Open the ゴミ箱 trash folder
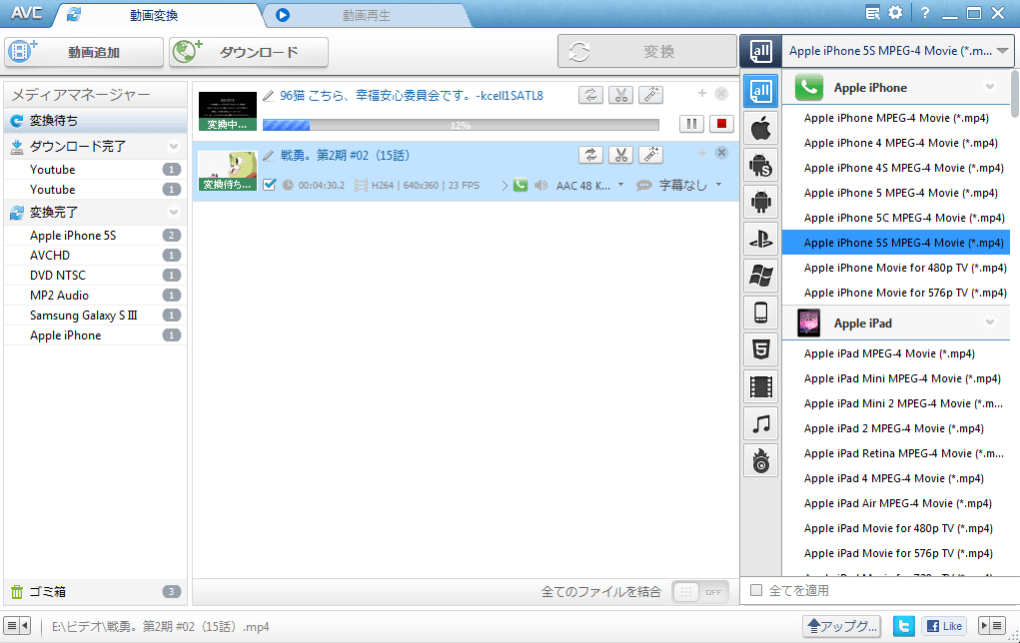 pos(96,592)
